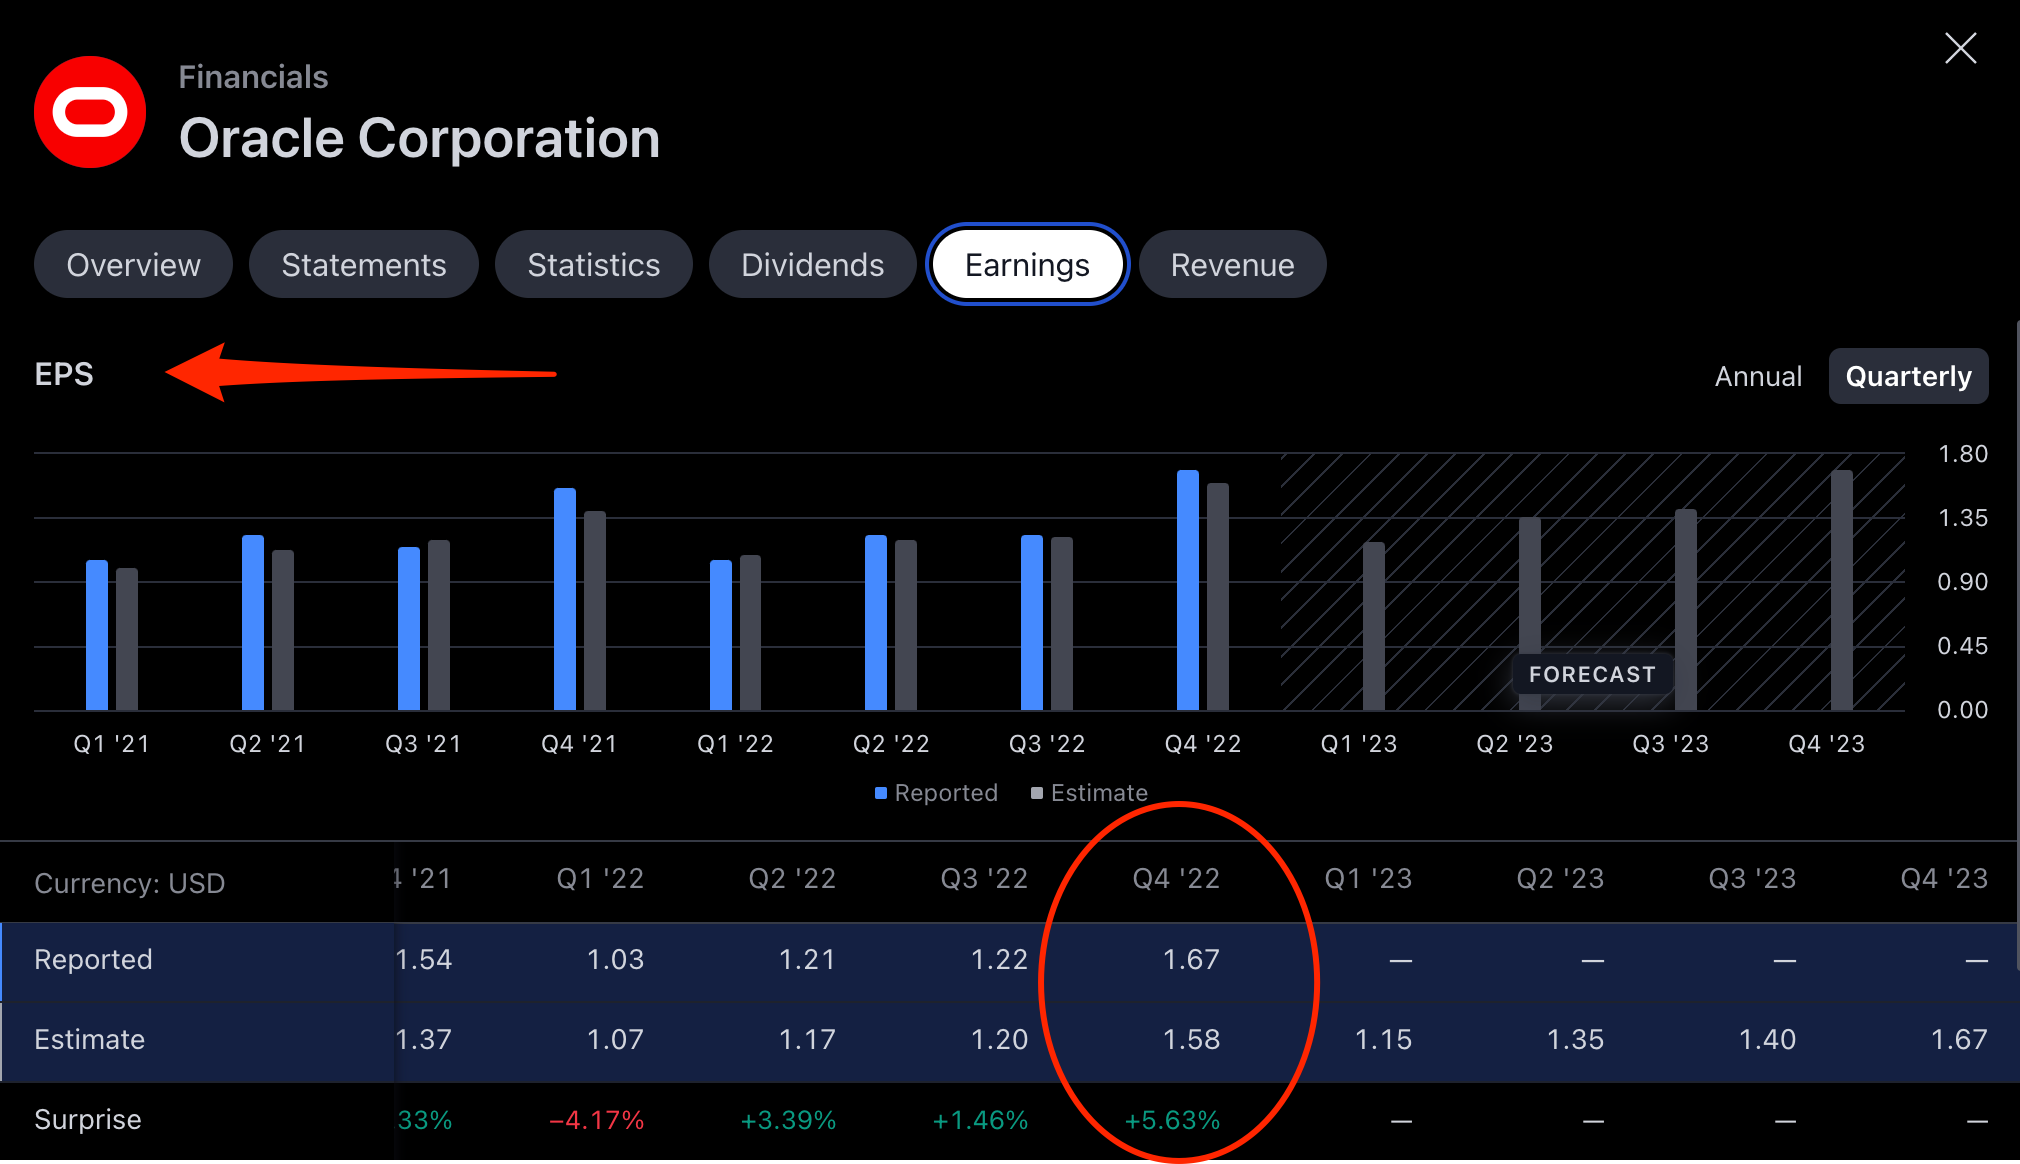2020x1164 pixels.
Task: Select the Estimate row in table
Action: tap(89, 1040)
